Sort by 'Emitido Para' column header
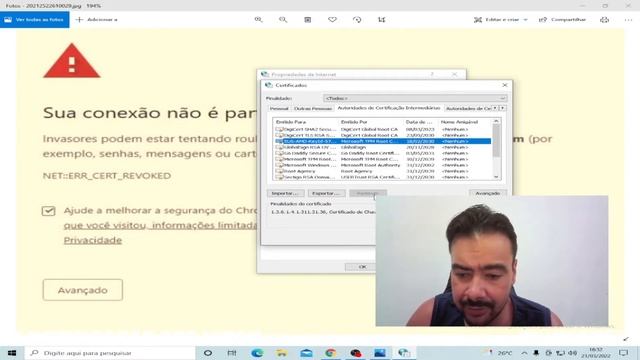Screen dimensions: 640x360 [306, 122]
